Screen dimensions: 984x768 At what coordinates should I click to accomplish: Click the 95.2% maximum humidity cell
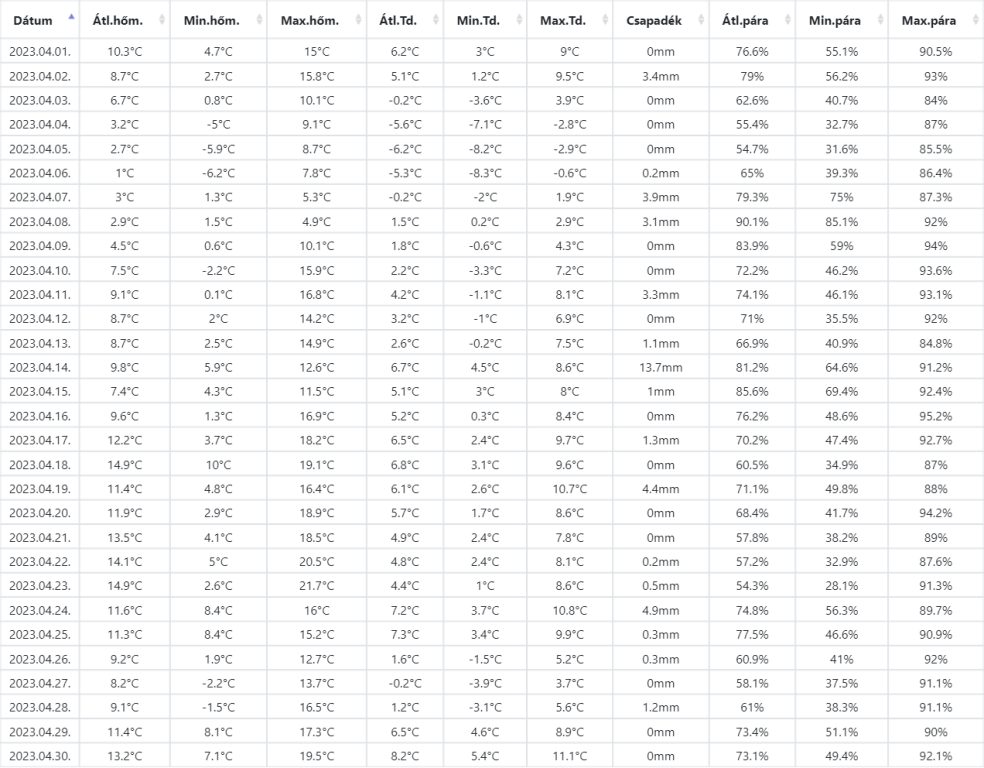934,416
